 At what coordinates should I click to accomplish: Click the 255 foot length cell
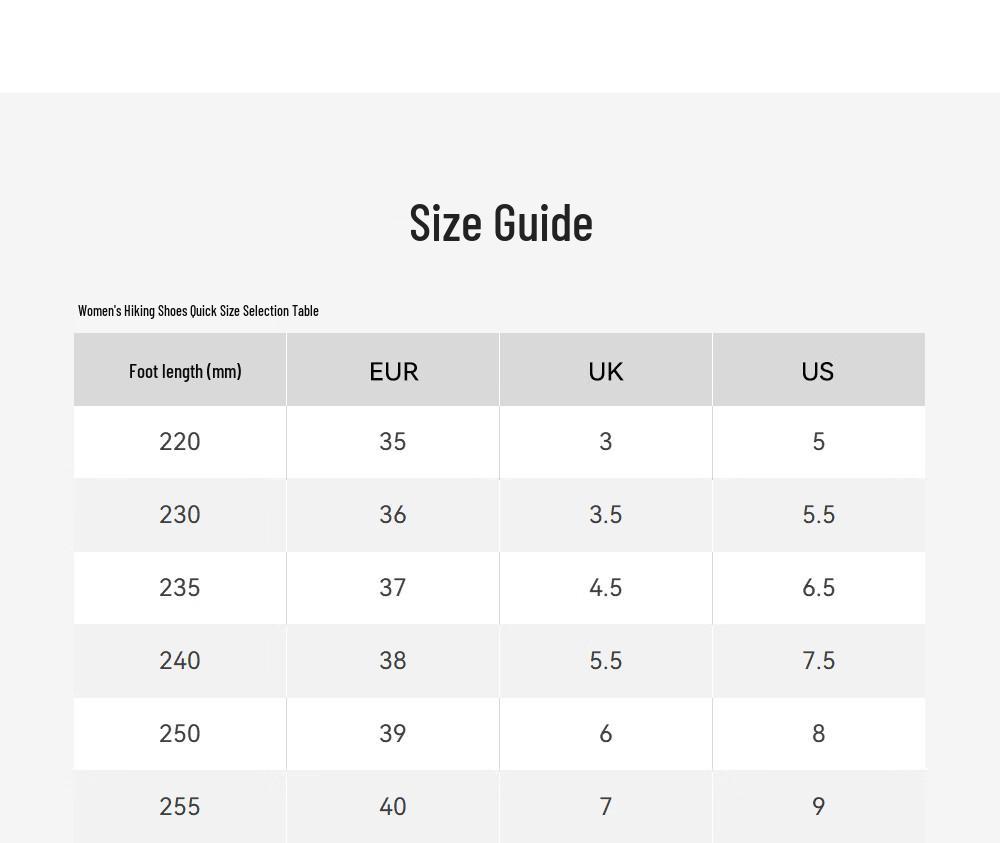click(180, 807)
